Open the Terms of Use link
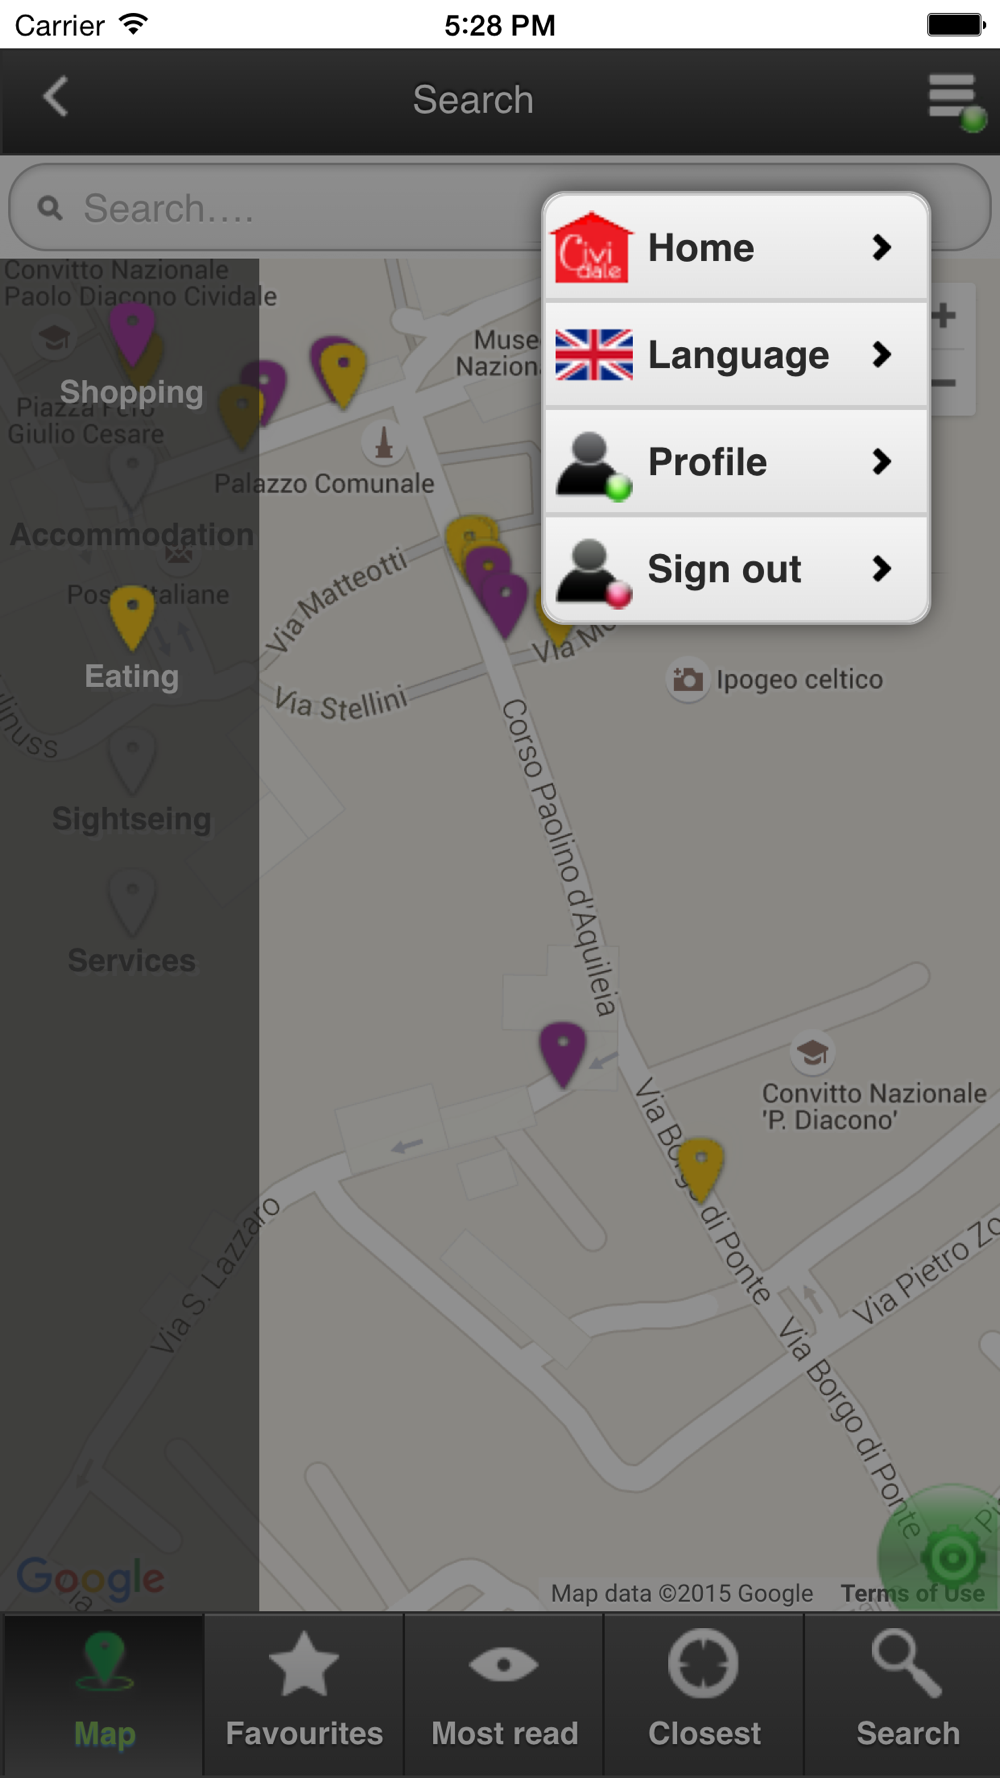The height and width of the screenshot is (1778, 1000). point(912,1593)
